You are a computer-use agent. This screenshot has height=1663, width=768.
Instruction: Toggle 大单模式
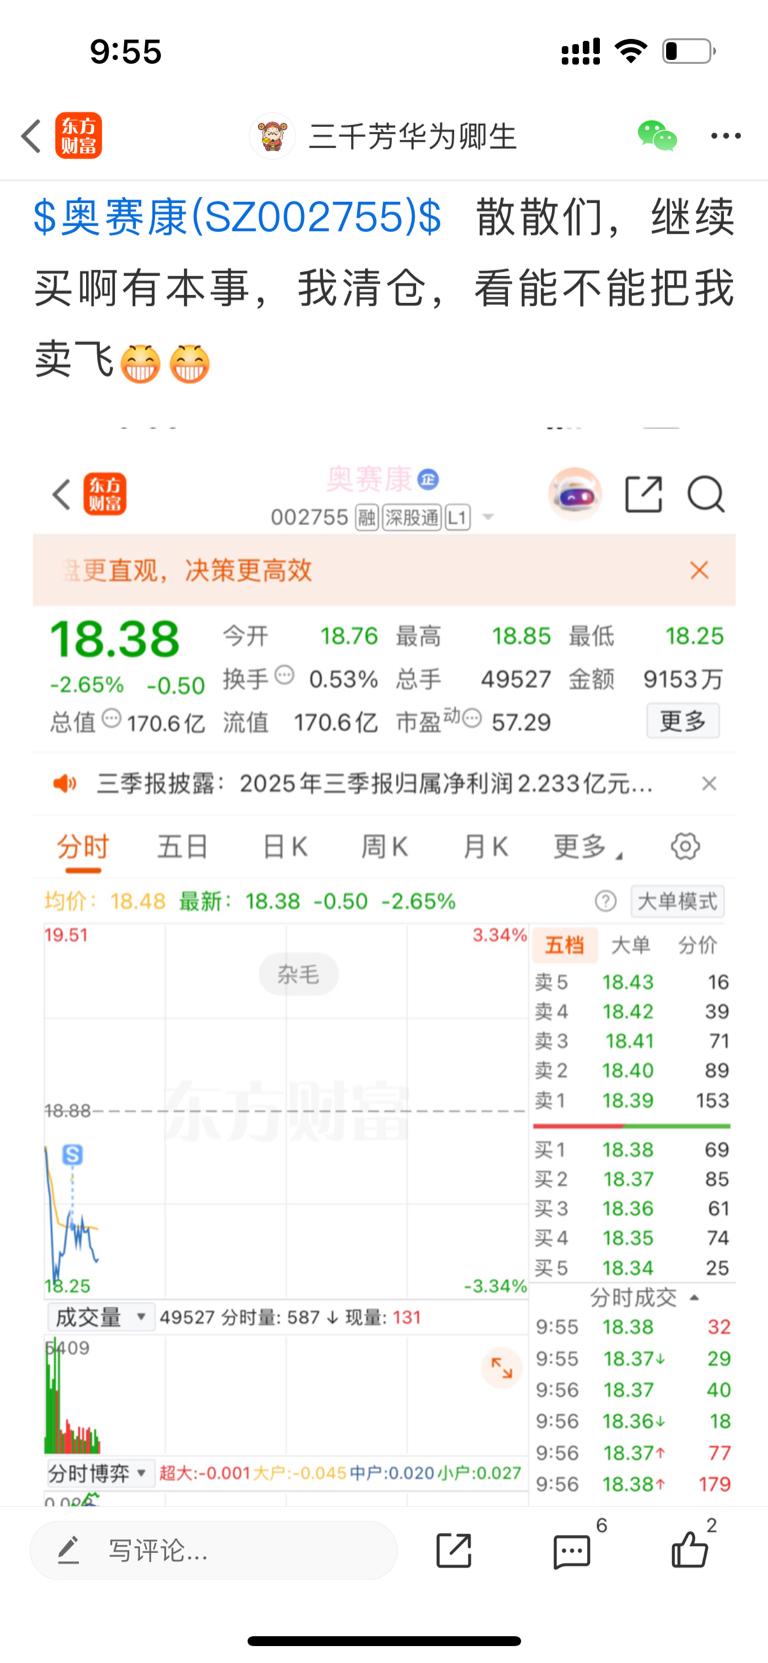(x=678, y=901)
